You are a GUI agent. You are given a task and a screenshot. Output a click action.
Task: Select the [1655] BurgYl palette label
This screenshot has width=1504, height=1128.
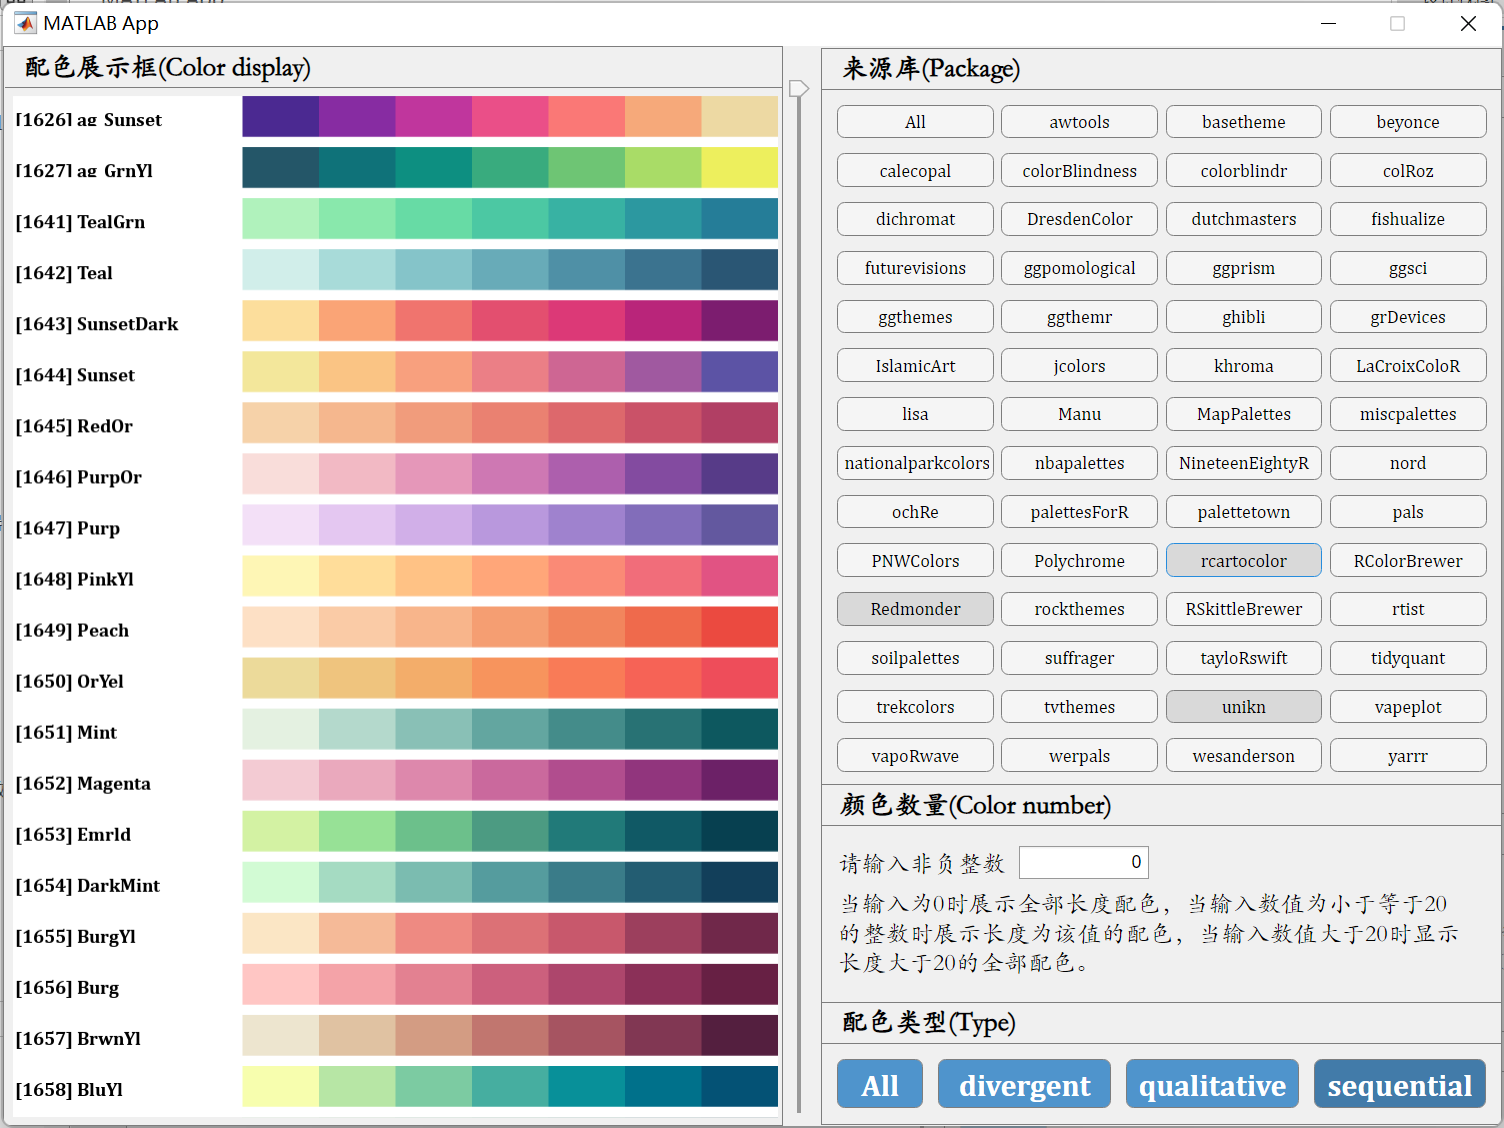click(x=76, y=936)
